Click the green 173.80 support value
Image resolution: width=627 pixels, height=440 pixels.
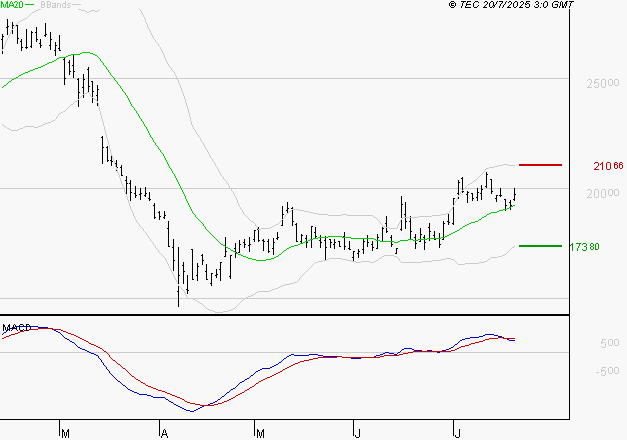[x=584, y=247]
